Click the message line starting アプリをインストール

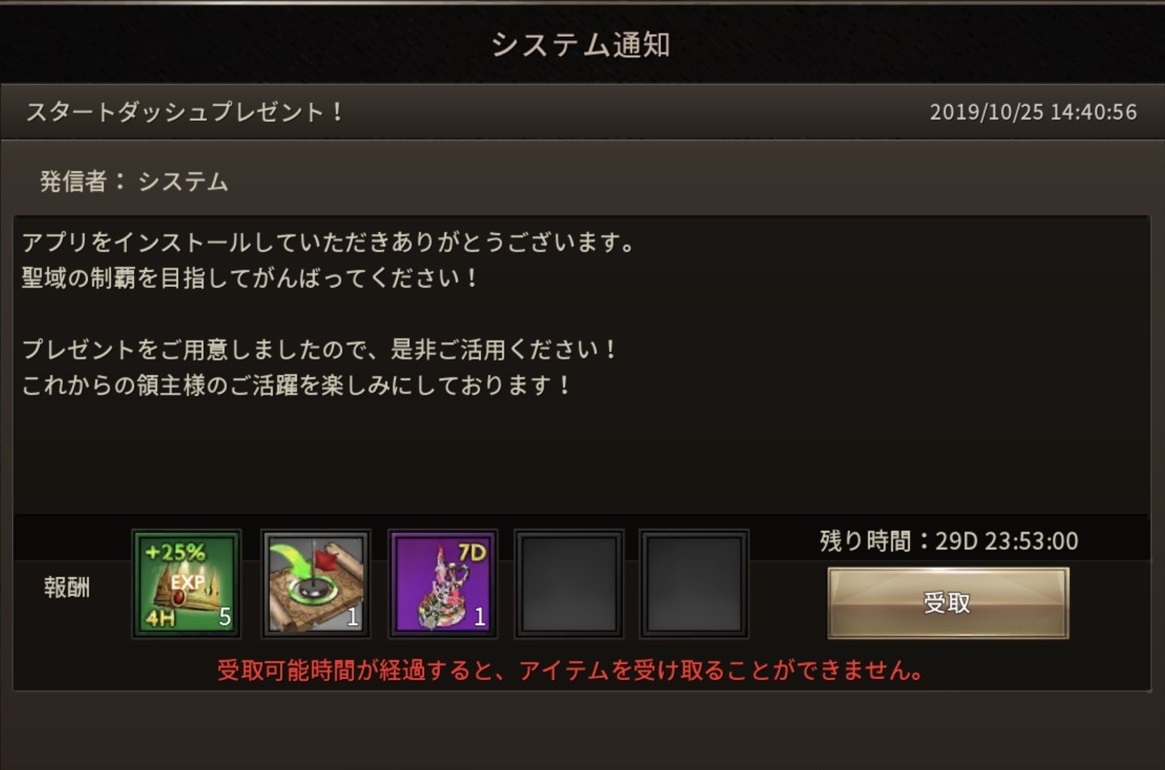click(328, 242)
